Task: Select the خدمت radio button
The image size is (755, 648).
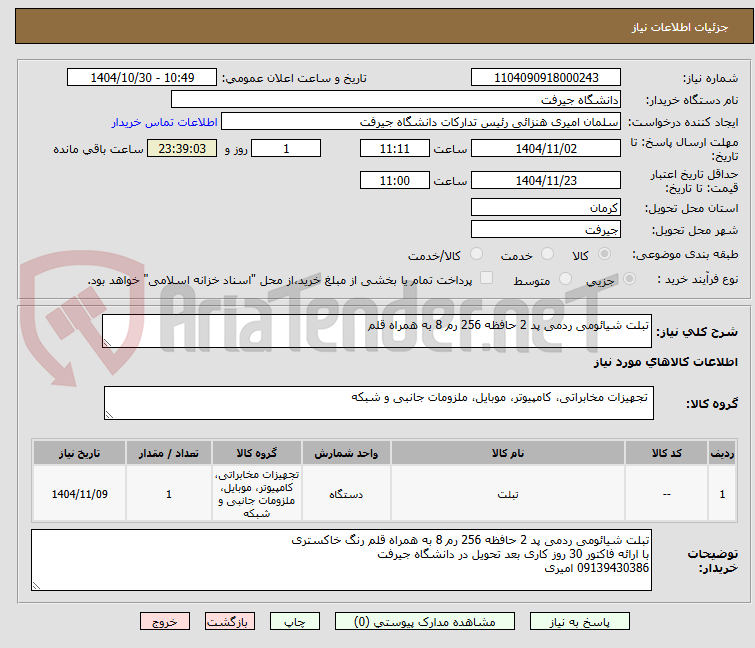Action: tap(547, 254)
